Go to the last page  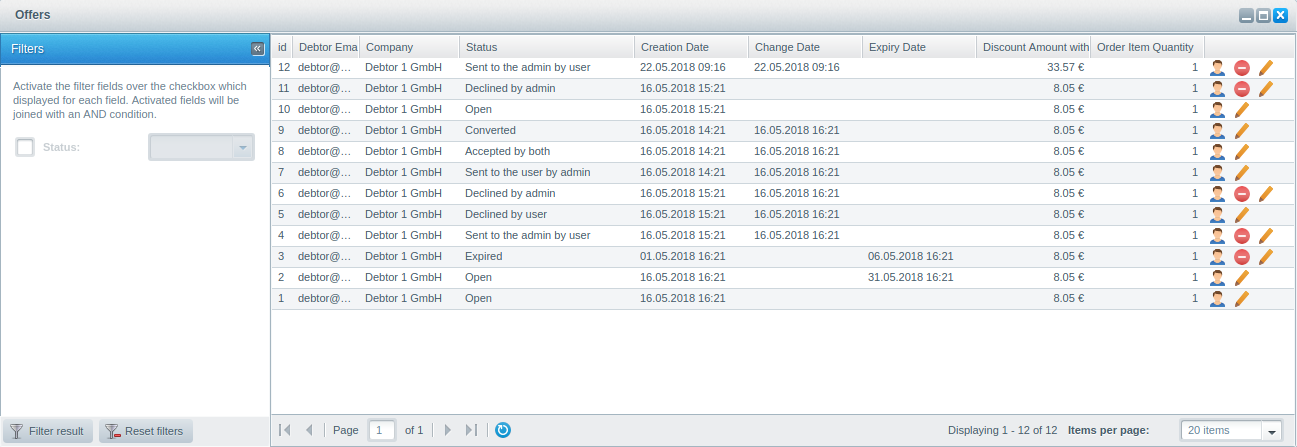472,430
